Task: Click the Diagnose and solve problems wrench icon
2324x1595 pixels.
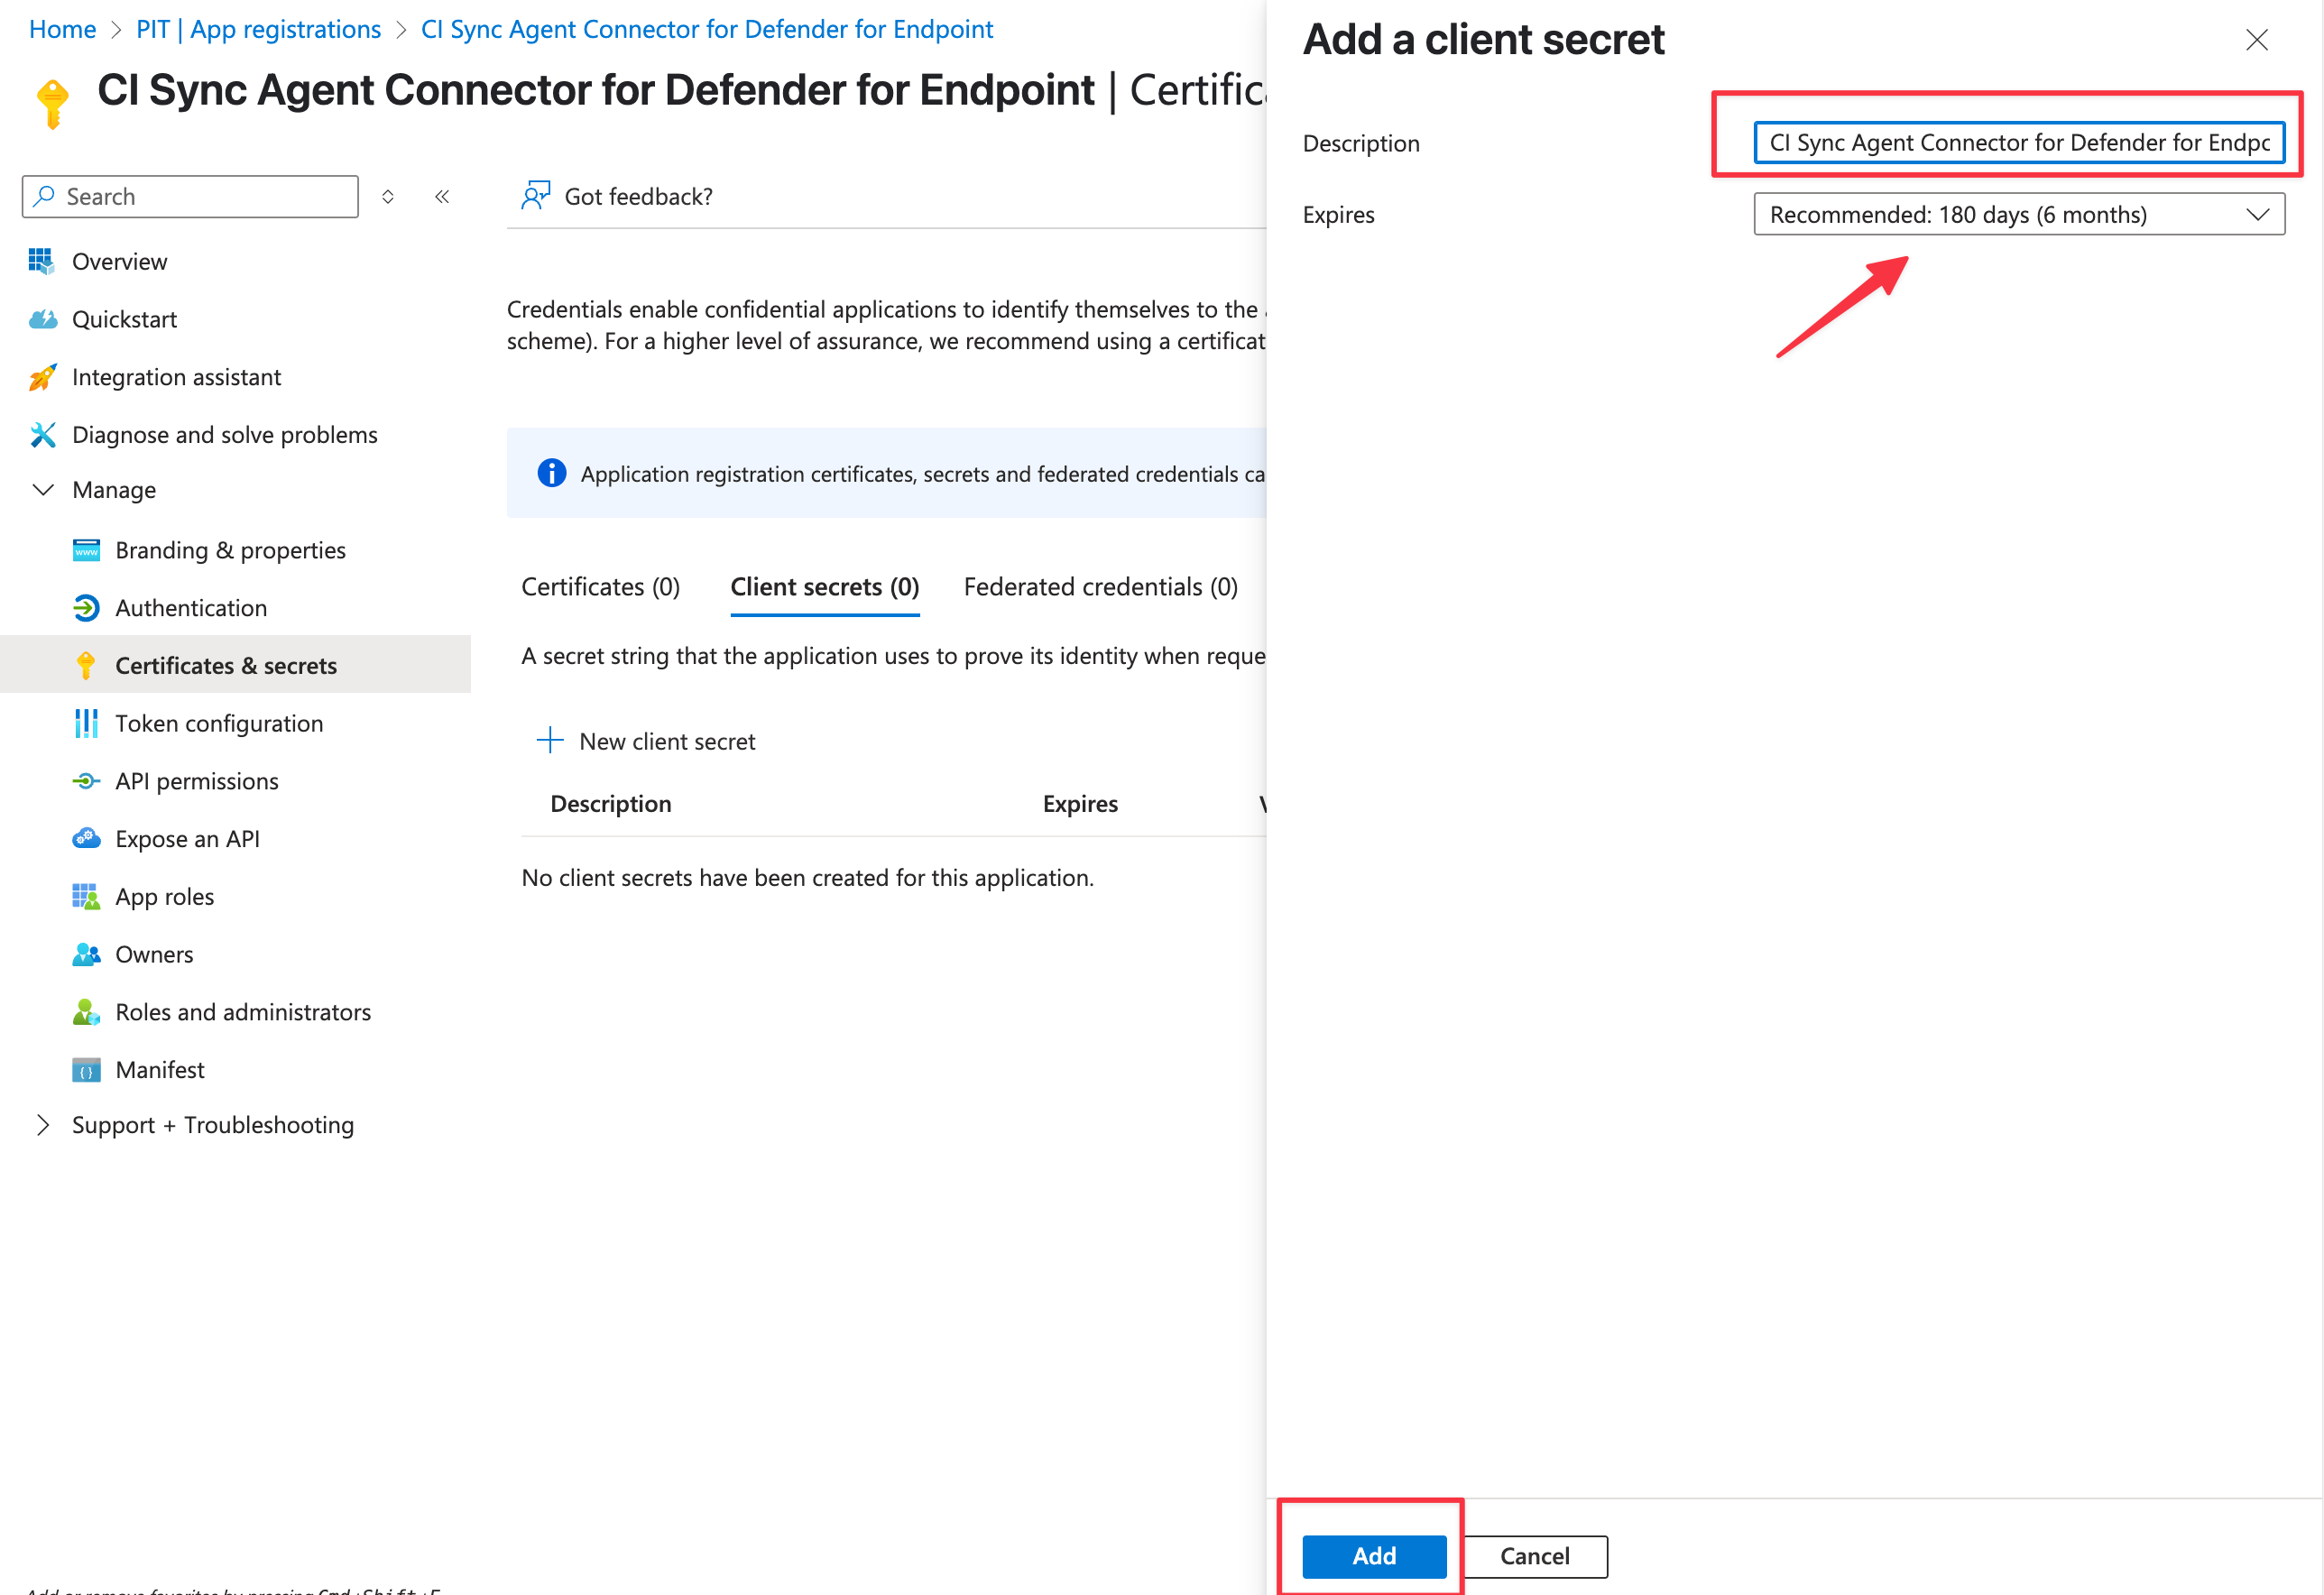Action: click(42, 435)
